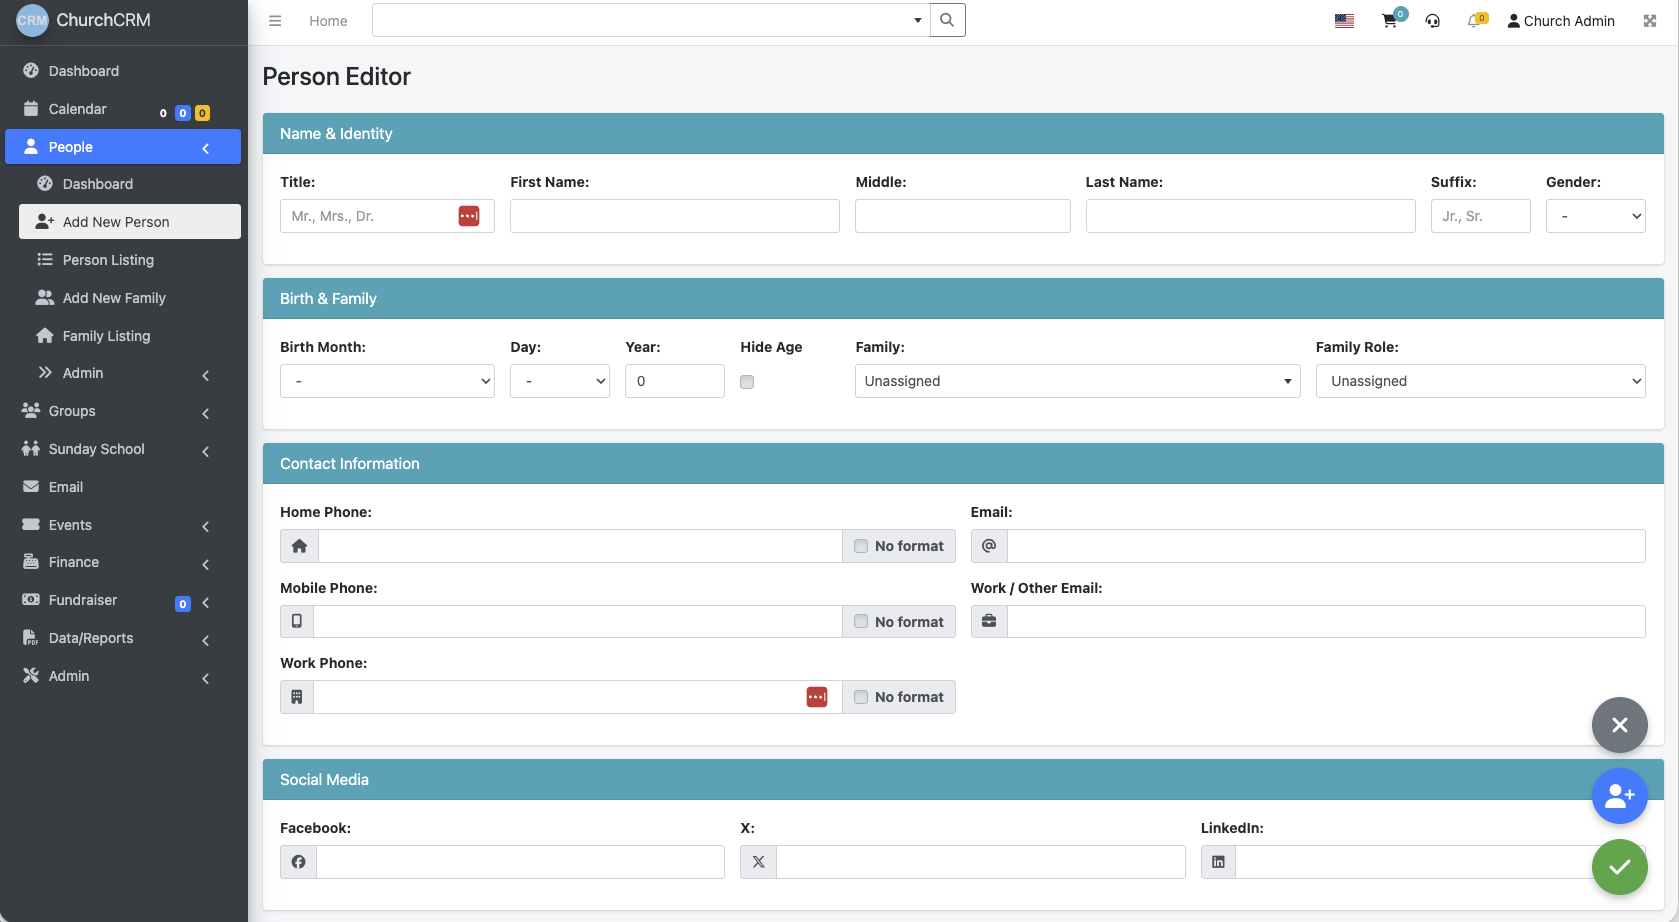The width and height of the screenshot is (1679, 922).
Task: Enable the Hide Age checkbox
Action: 746,381
